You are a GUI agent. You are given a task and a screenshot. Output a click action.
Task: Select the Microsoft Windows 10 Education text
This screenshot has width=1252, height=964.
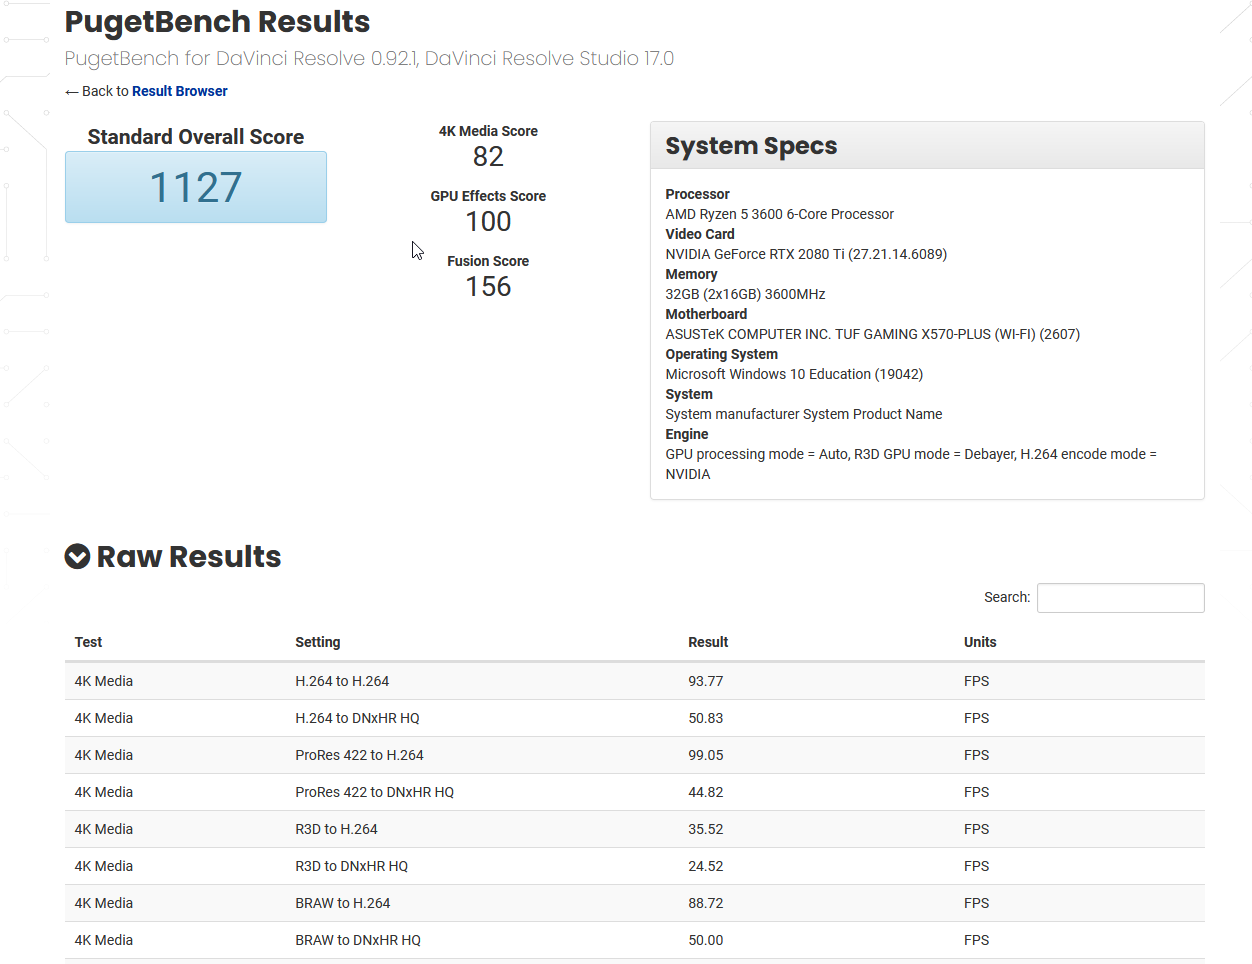click(x=794, y=374)
